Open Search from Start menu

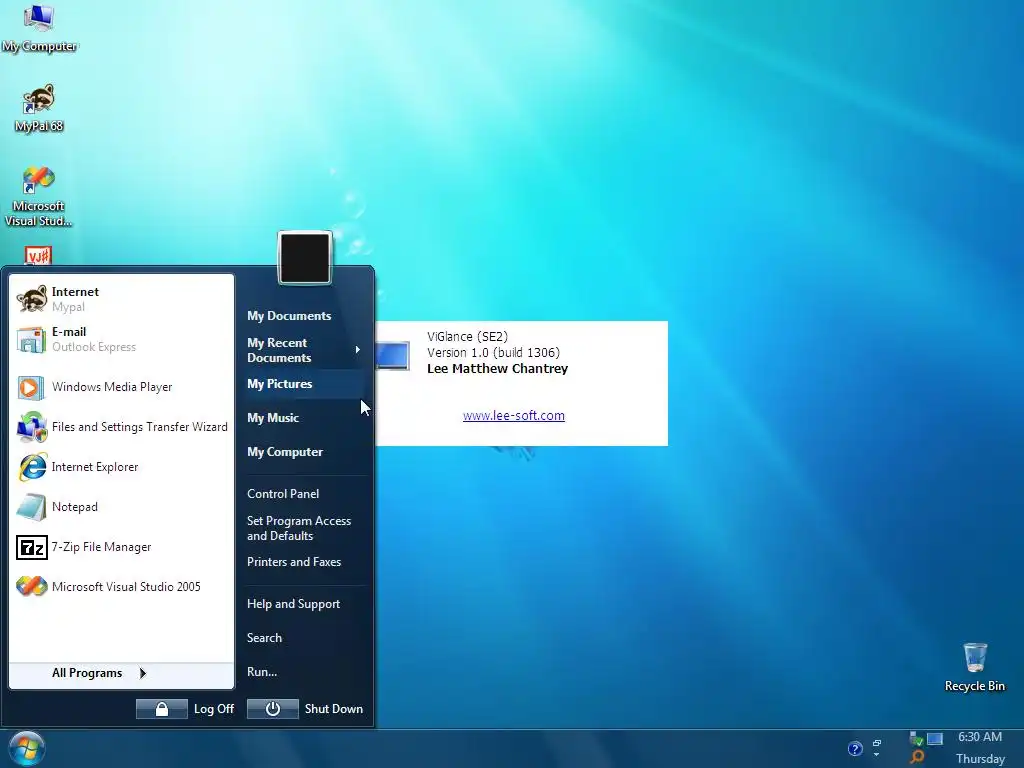[x=303, y=638]
